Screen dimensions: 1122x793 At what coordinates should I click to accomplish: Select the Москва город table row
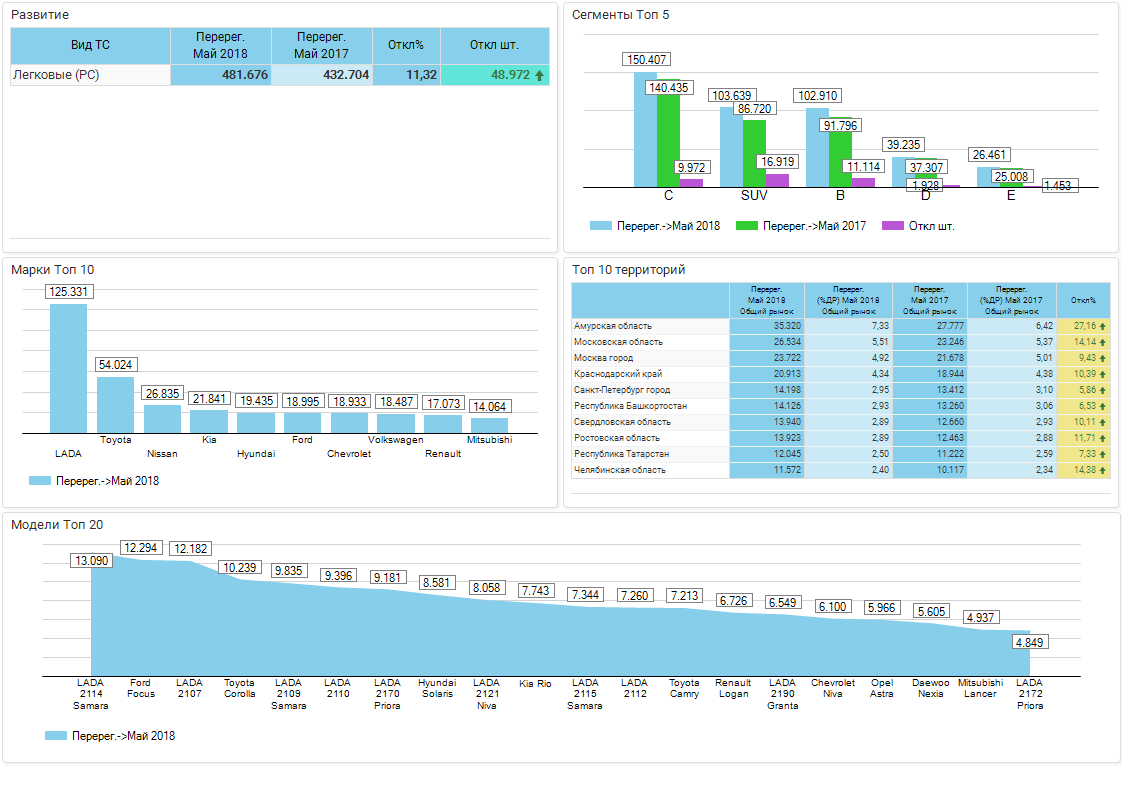tap(650, 358)
